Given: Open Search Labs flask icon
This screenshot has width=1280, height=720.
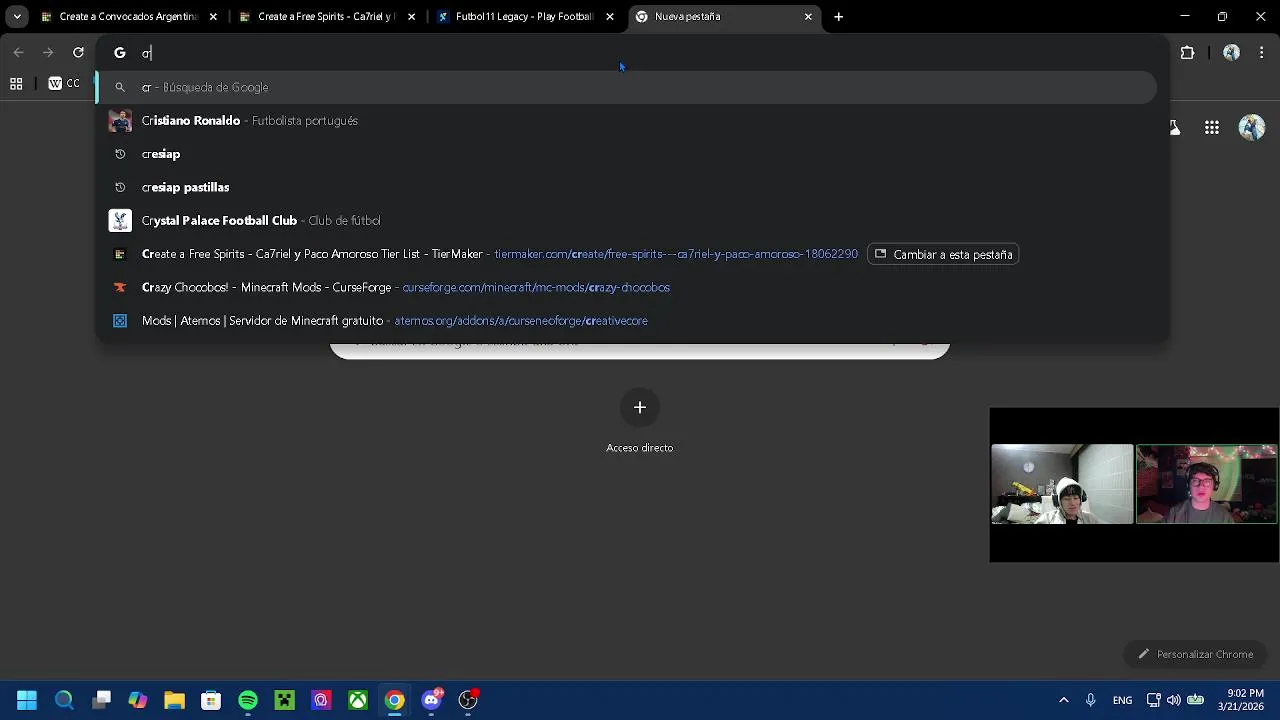Looking at the screenshot, I should click(x=1175, y=127).
